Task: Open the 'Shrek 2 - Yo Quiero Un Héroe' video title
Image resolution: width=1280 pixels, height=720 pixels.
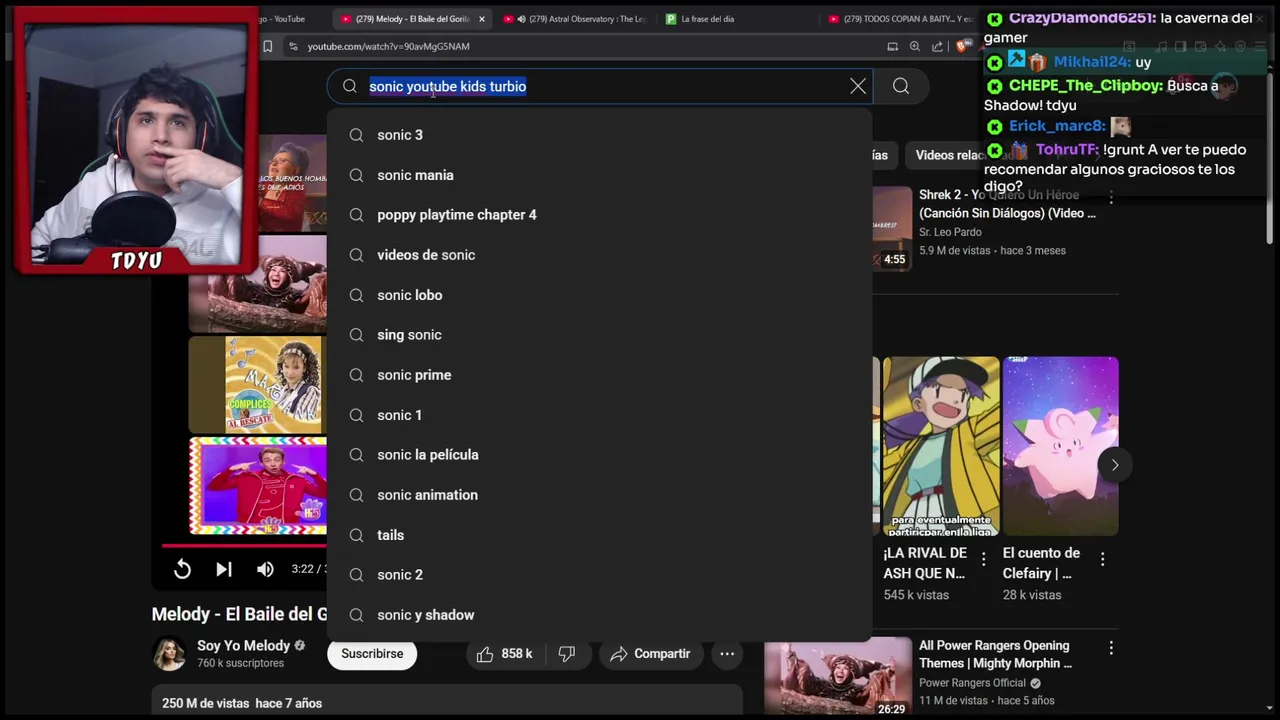Action: coord(1007,204)
